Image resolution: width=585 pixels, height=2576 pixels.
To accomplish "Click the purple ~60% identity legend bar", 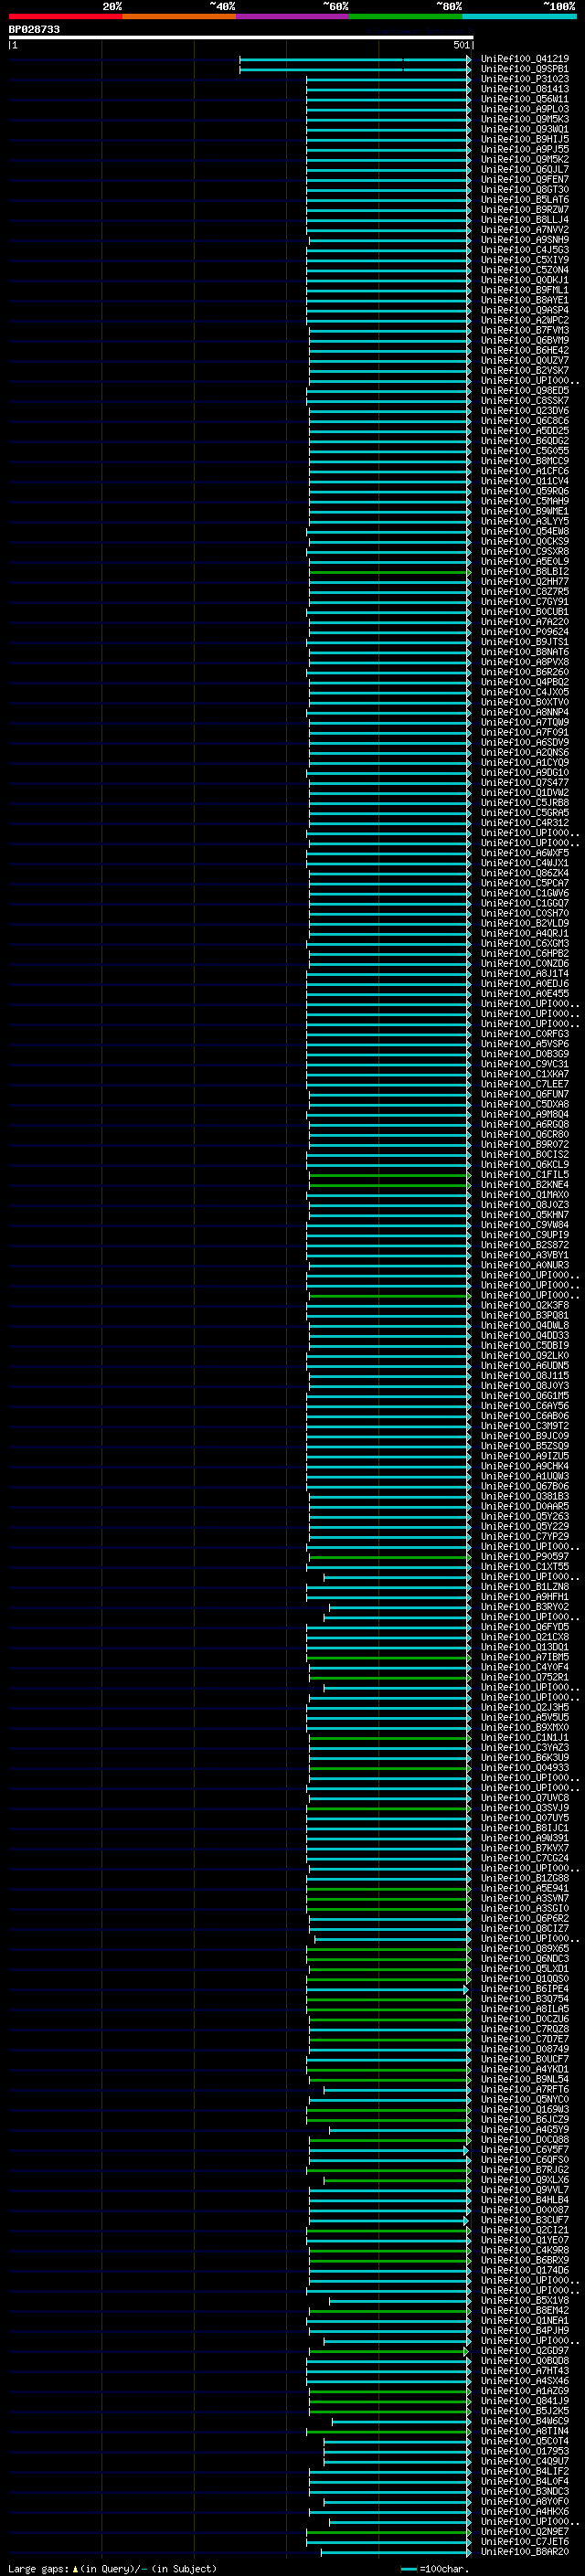I will tap(293, 16).
